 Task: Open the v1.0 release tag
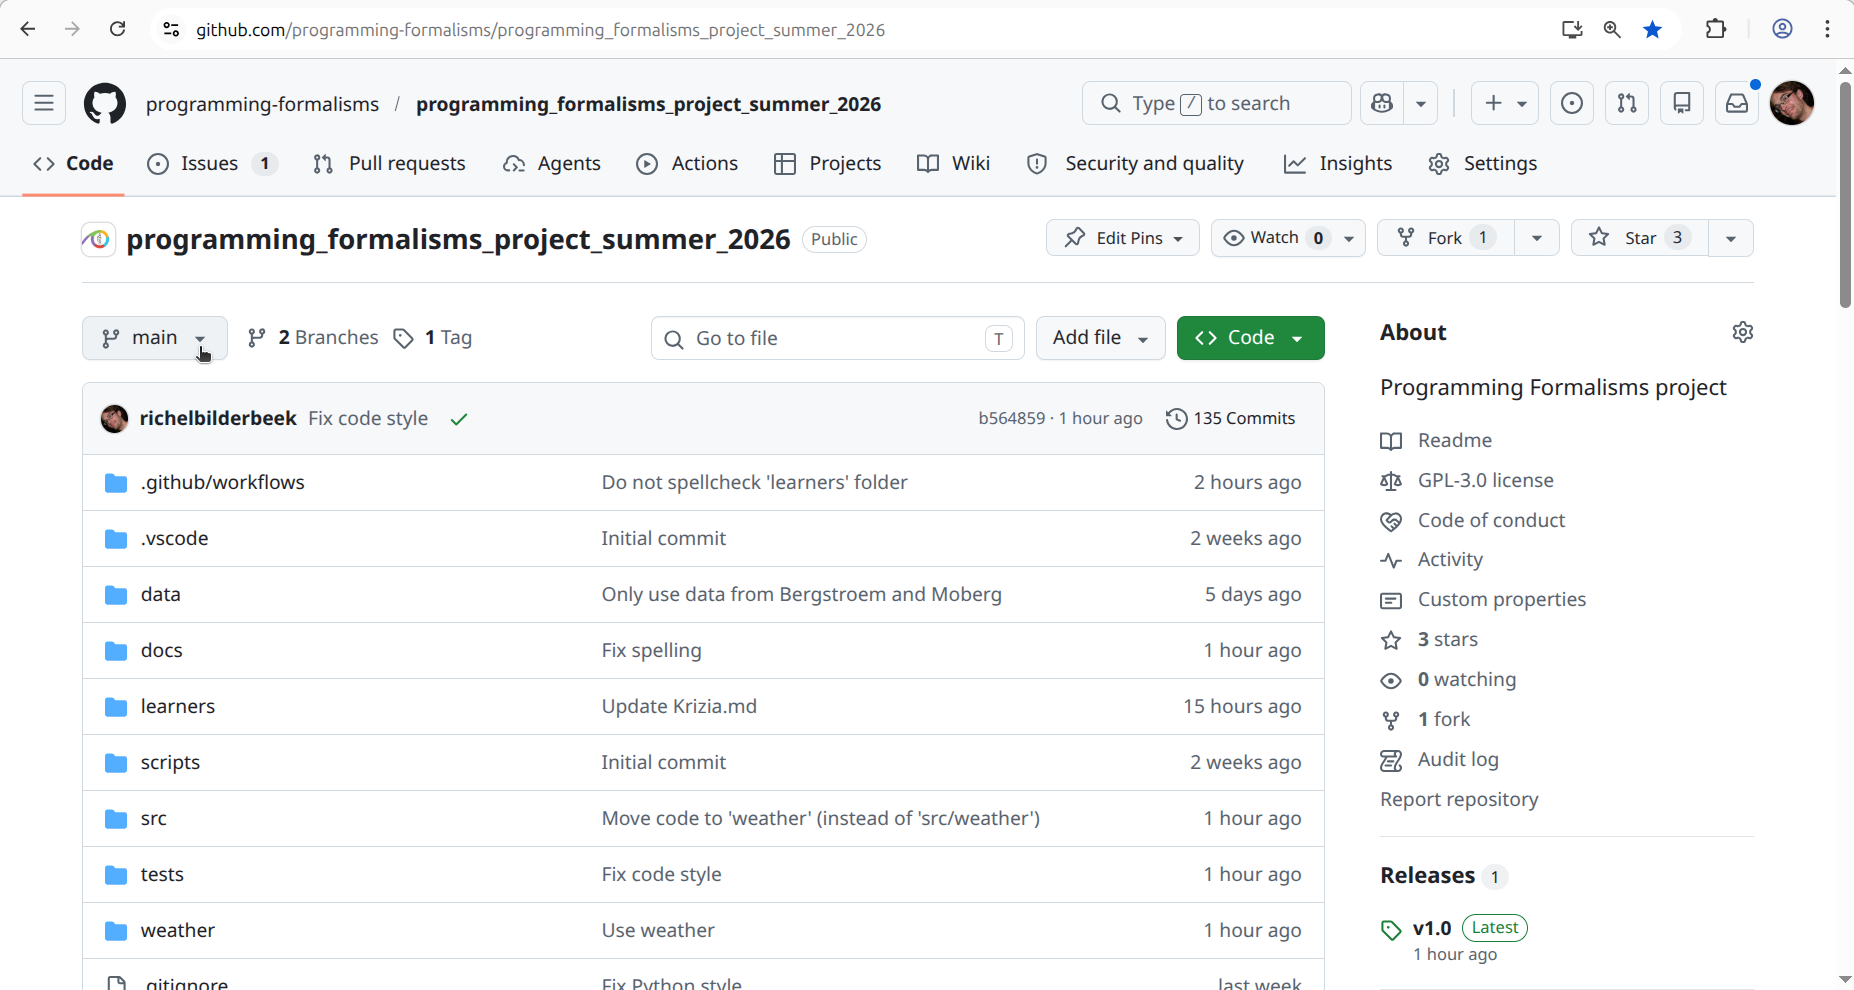pyautogui.click(x=1432, y=928)
